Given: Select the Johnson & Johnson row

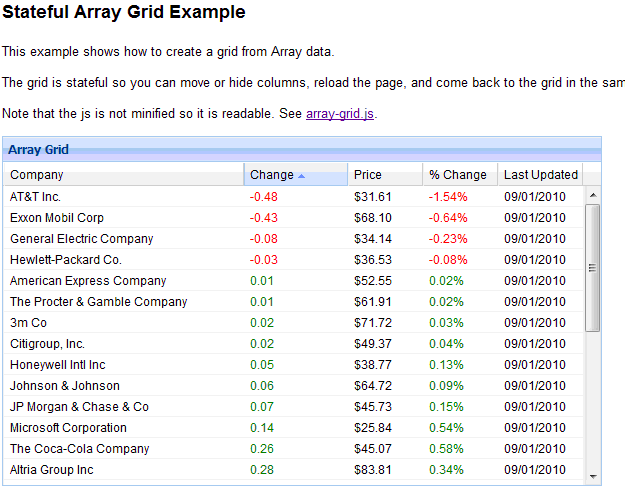Looking at the screenshot, I should 293,386.
